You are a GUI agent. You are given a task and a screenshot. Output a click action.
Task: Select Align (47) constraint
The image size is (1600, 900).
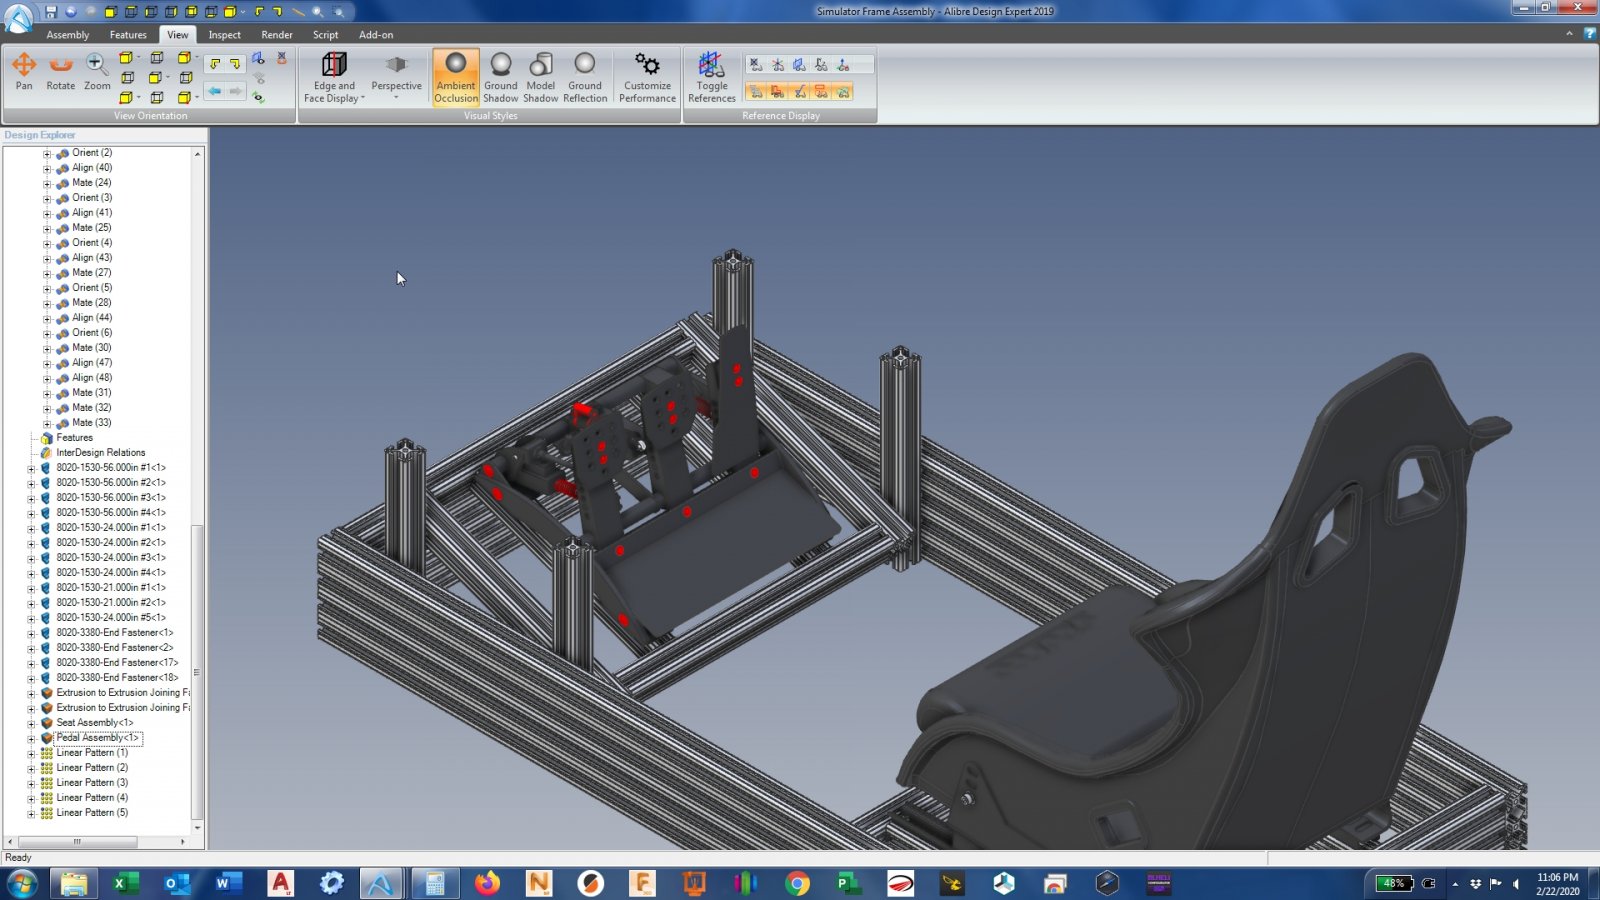[x=92, y=363]
